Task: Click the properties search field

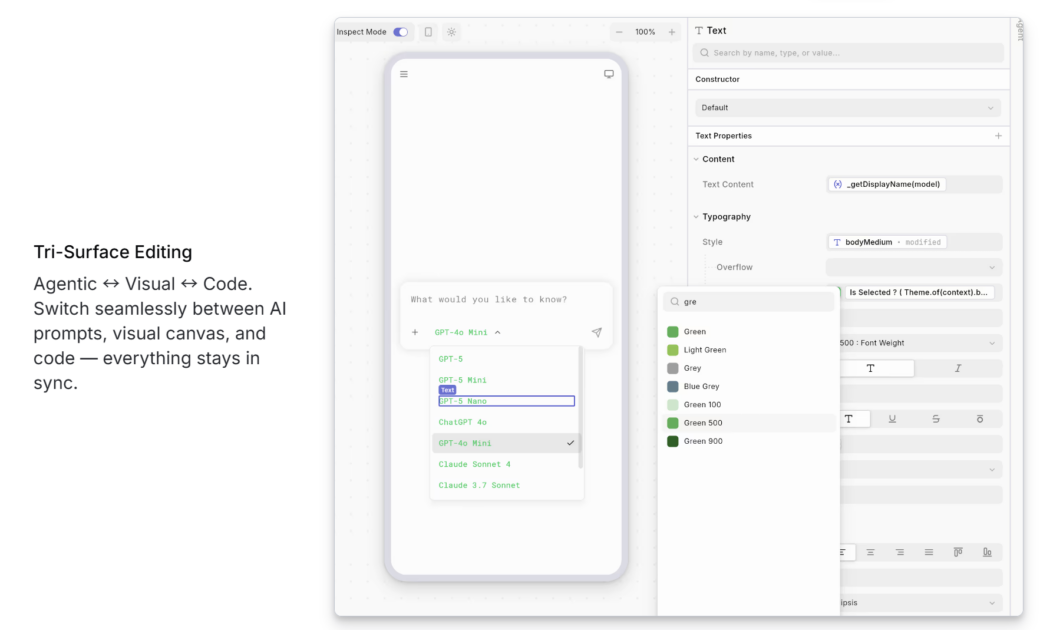Action: 848,53
